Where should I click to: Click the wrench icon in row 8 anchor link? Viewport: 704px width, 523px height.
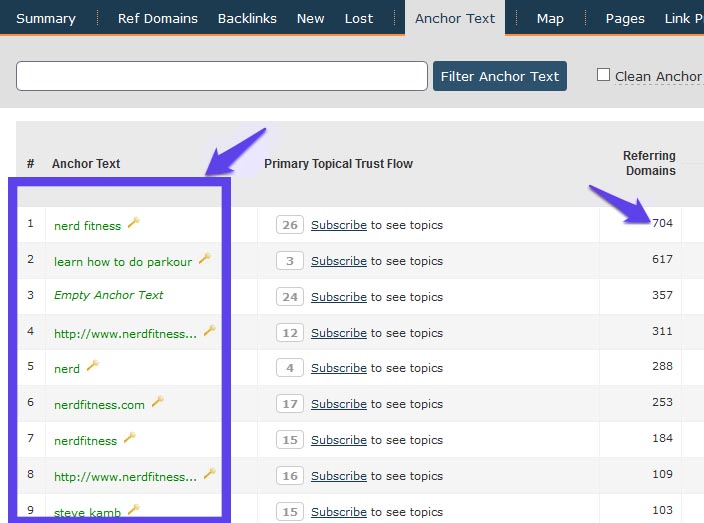(x=209, y=474)
